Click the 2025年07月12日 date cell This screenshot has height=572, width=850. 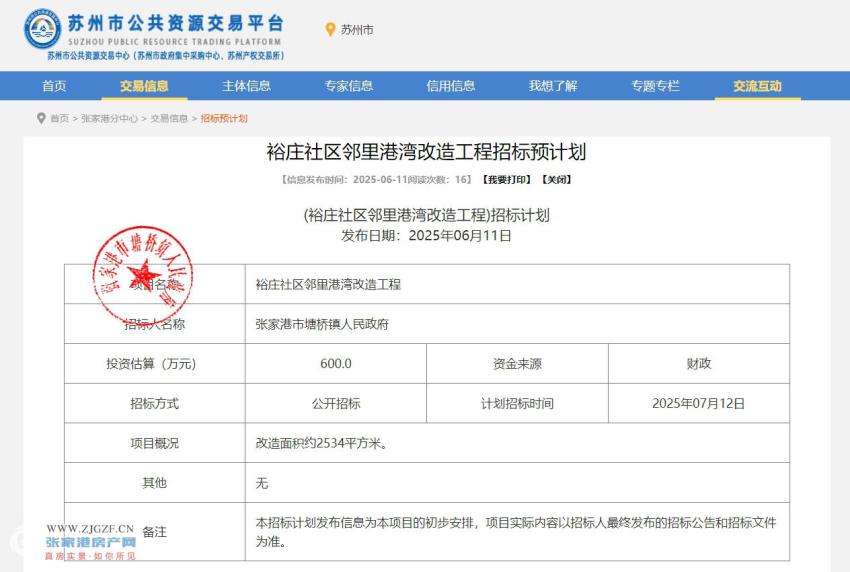pyautogui.click(x=699, y=403)
